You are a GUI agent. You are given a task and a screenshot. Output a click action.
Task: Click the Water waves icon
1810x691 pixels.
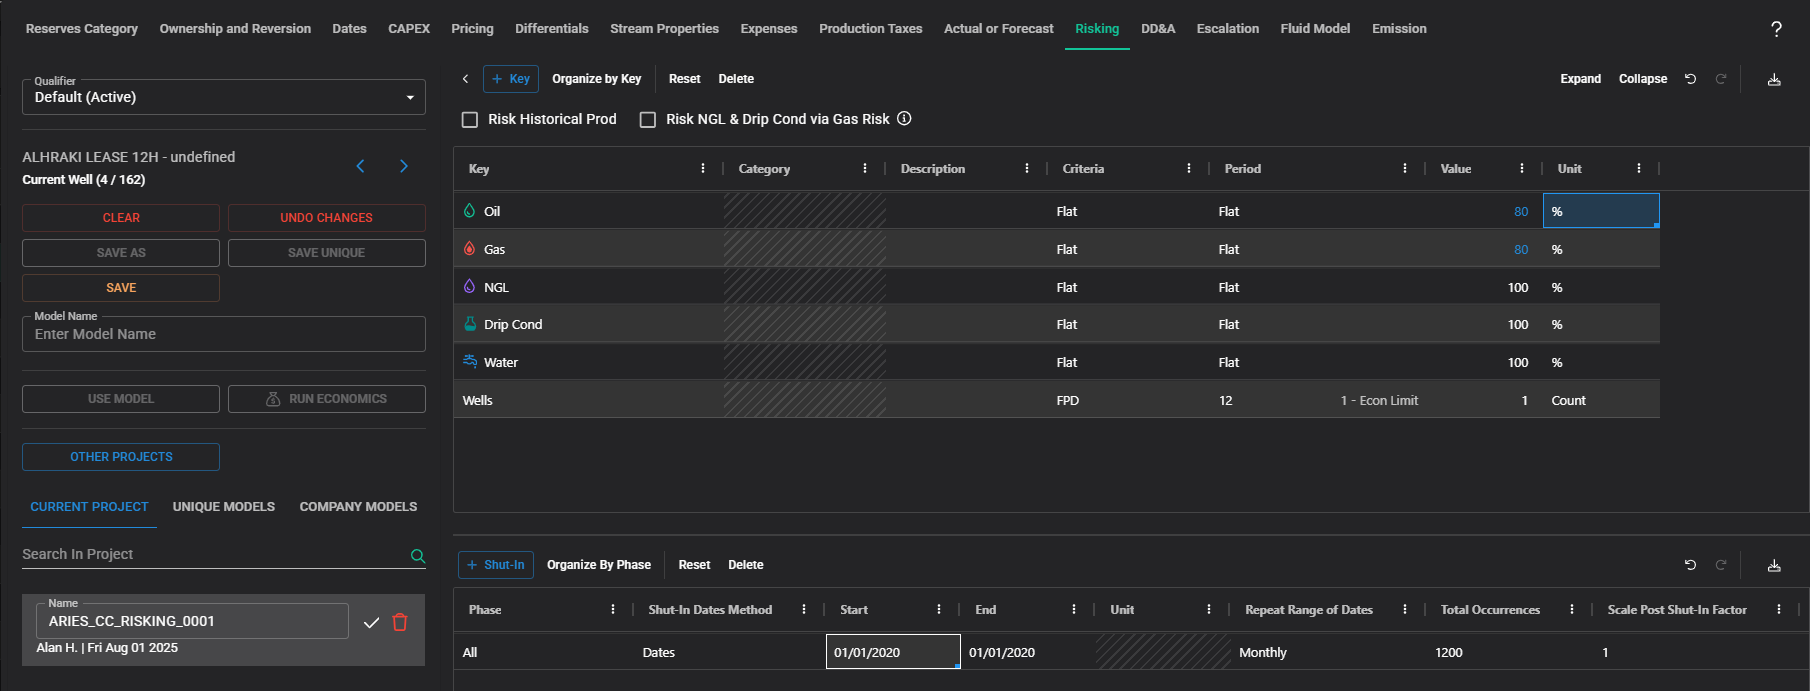coord(470,362)
